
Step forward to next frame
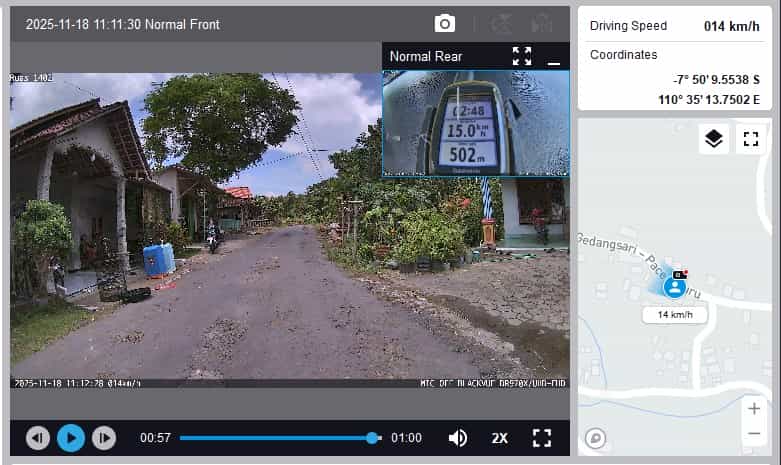tap(103, 437)
